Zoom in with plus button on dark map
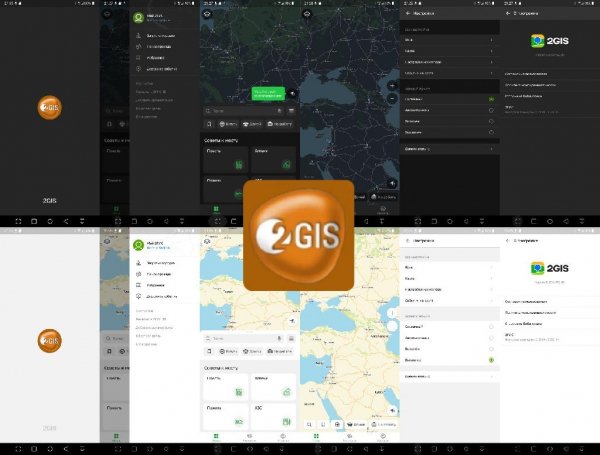The width and height of the screenshot is (600, 455). tap(392, 86)
